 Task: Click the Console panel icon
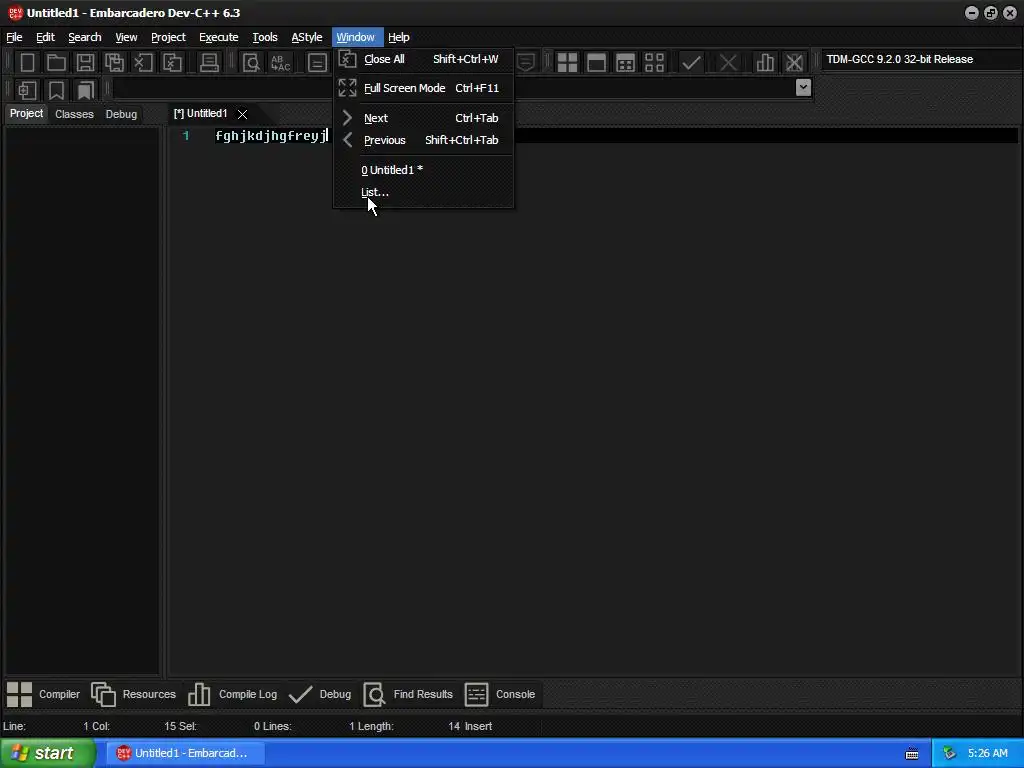click(x=476, y=694)
